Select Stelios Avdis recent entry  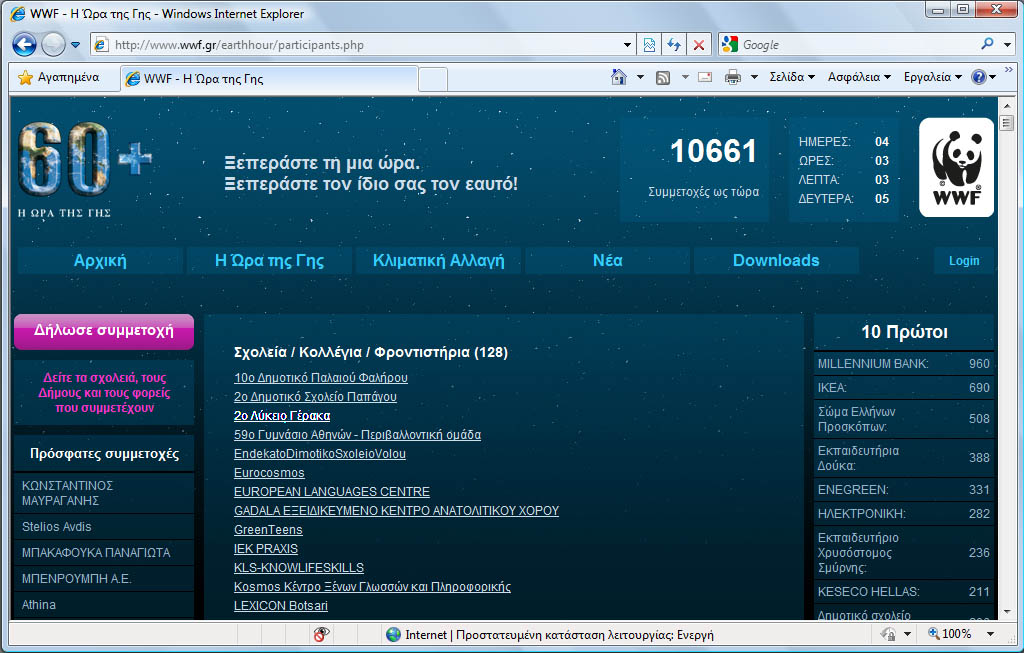[x=104, y=527]
